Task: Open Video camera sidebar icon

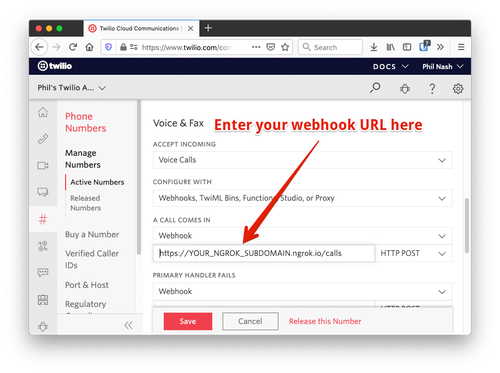Action: coord(43,165)
